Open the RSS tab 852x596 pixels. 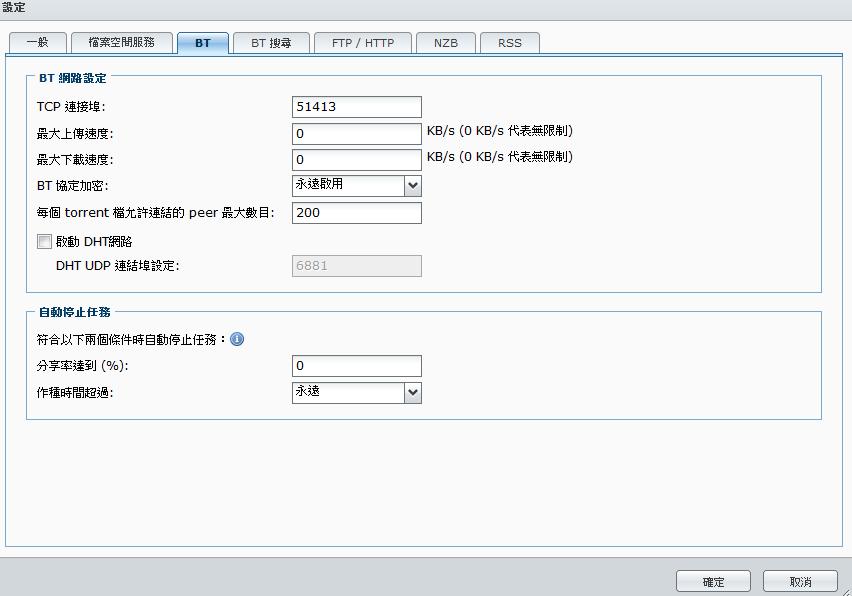(x=510, y=43)
